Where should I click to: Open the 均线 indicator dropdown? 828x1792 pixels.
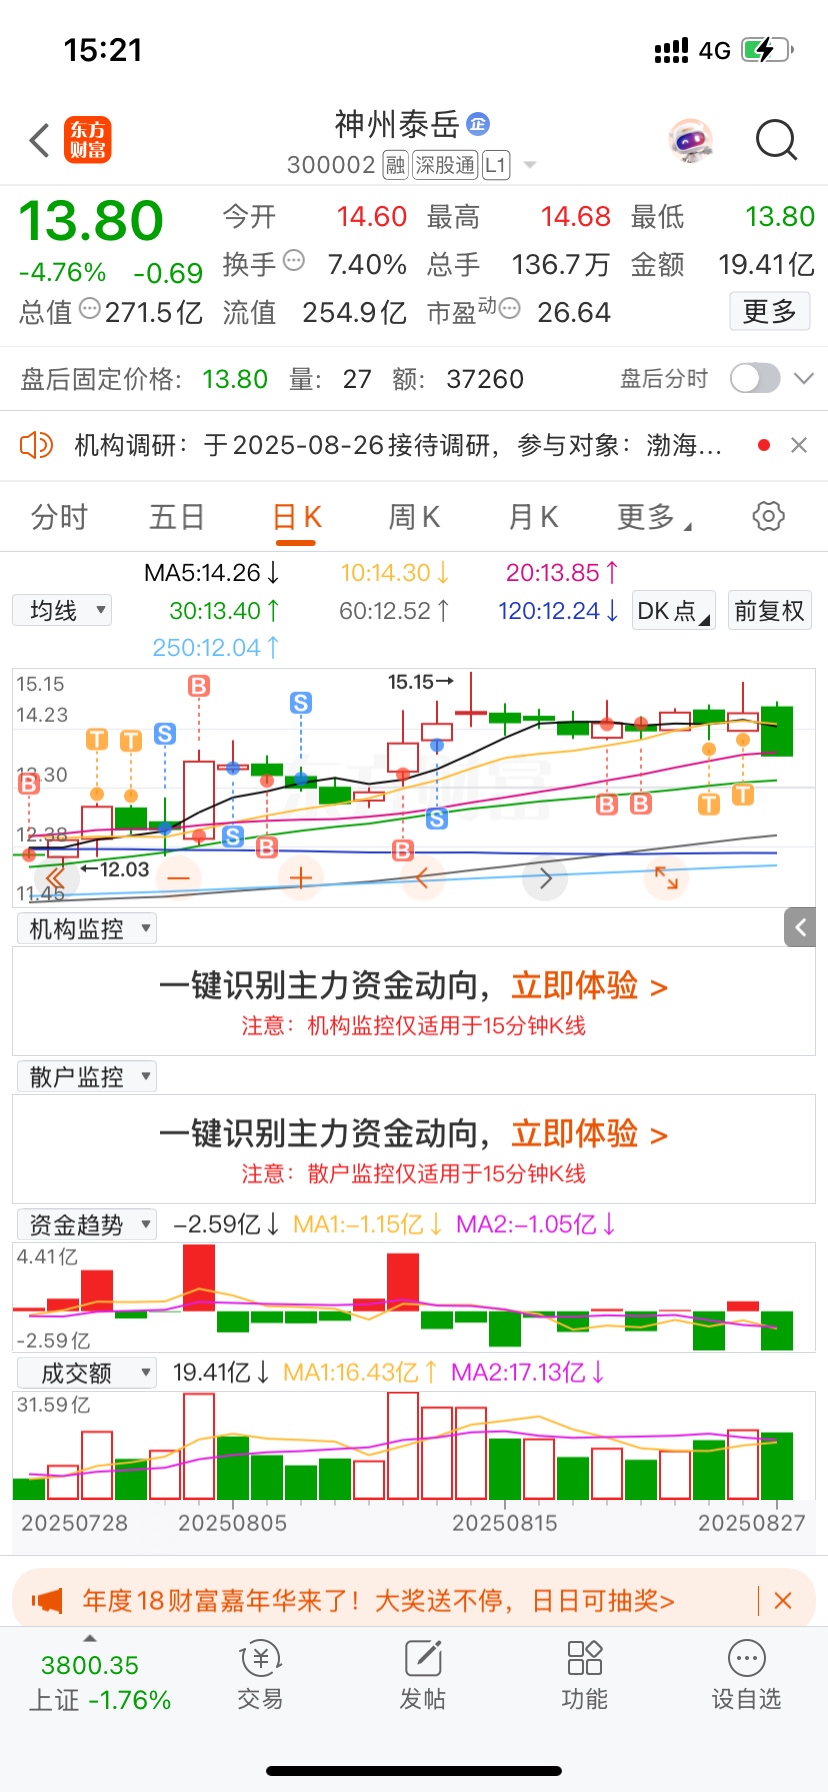pos(62,610)
